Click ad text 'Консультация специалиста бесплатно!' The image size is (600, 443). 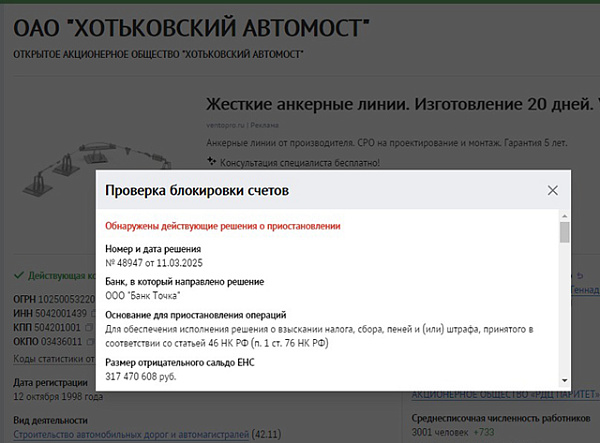[300, 163]
